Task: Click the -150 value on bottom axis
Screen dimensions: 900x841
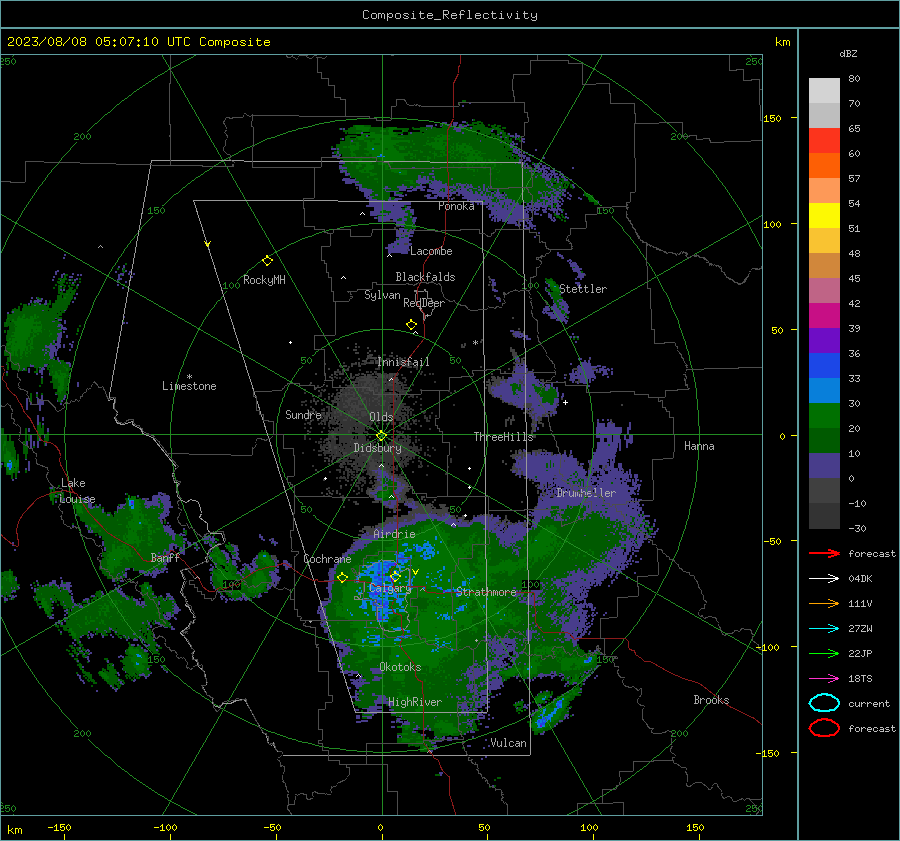Action: coord(59,827)
